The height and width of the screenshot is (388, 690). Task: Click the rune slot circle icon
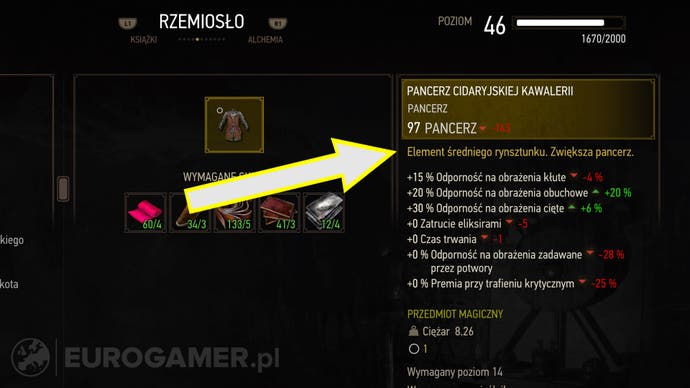pyautogui.click(x=414, y=349)
